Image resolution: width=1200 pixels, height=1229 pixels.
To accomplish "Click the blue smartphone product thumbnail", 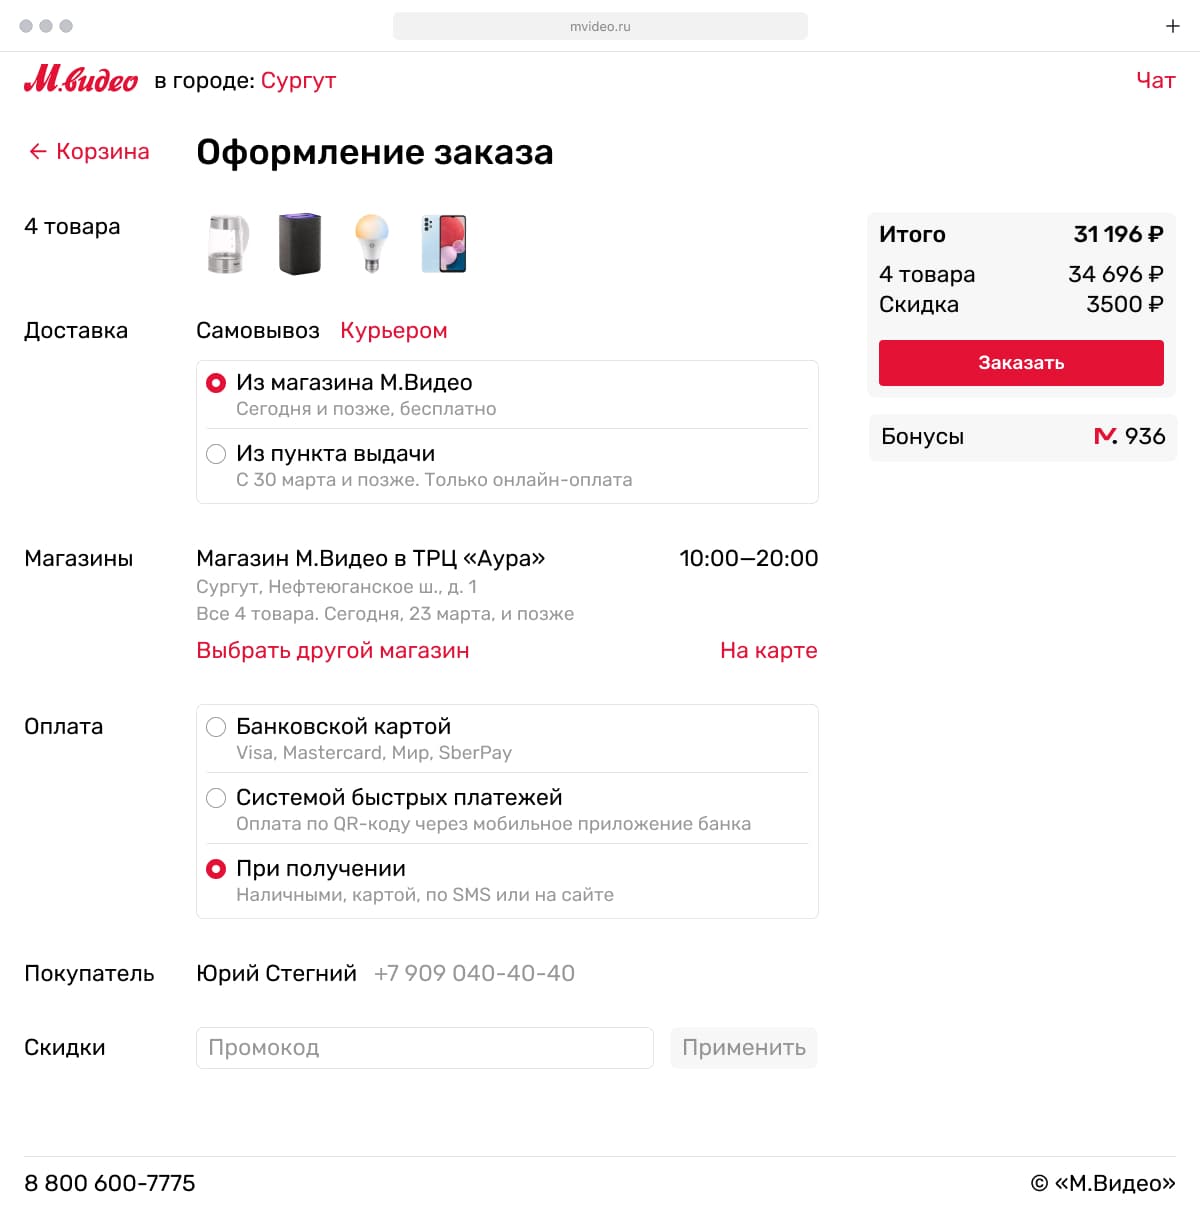I will [444, 243].
